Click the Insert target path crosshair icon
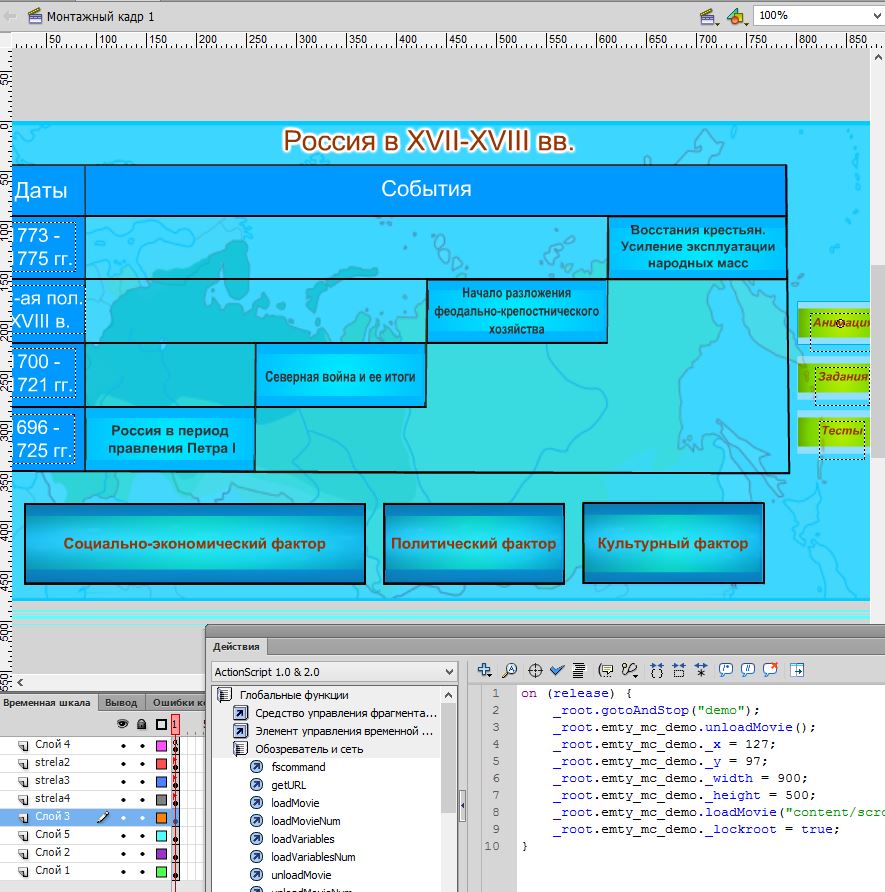The width and height of the screenshot is (885, 892). (535, 670)
